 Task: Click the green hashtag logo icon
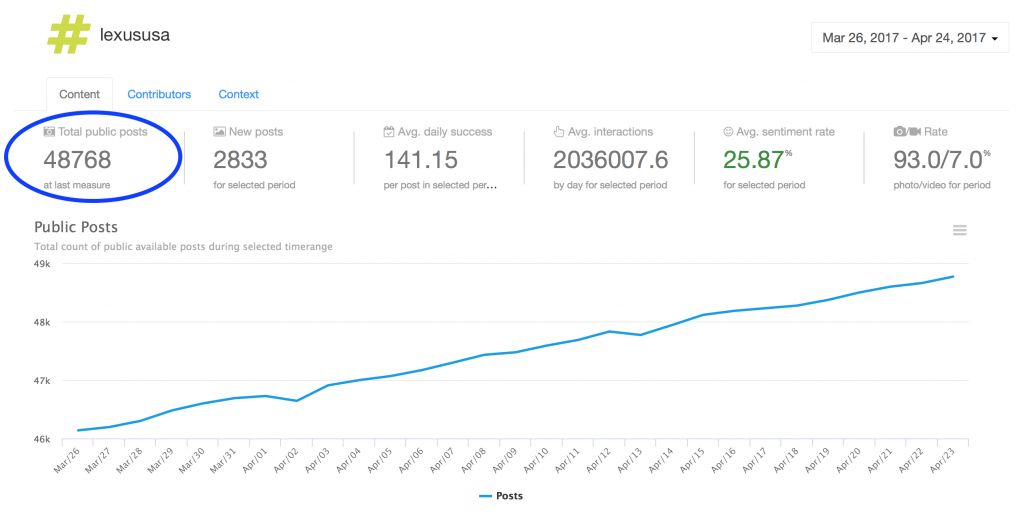(69, 35)
